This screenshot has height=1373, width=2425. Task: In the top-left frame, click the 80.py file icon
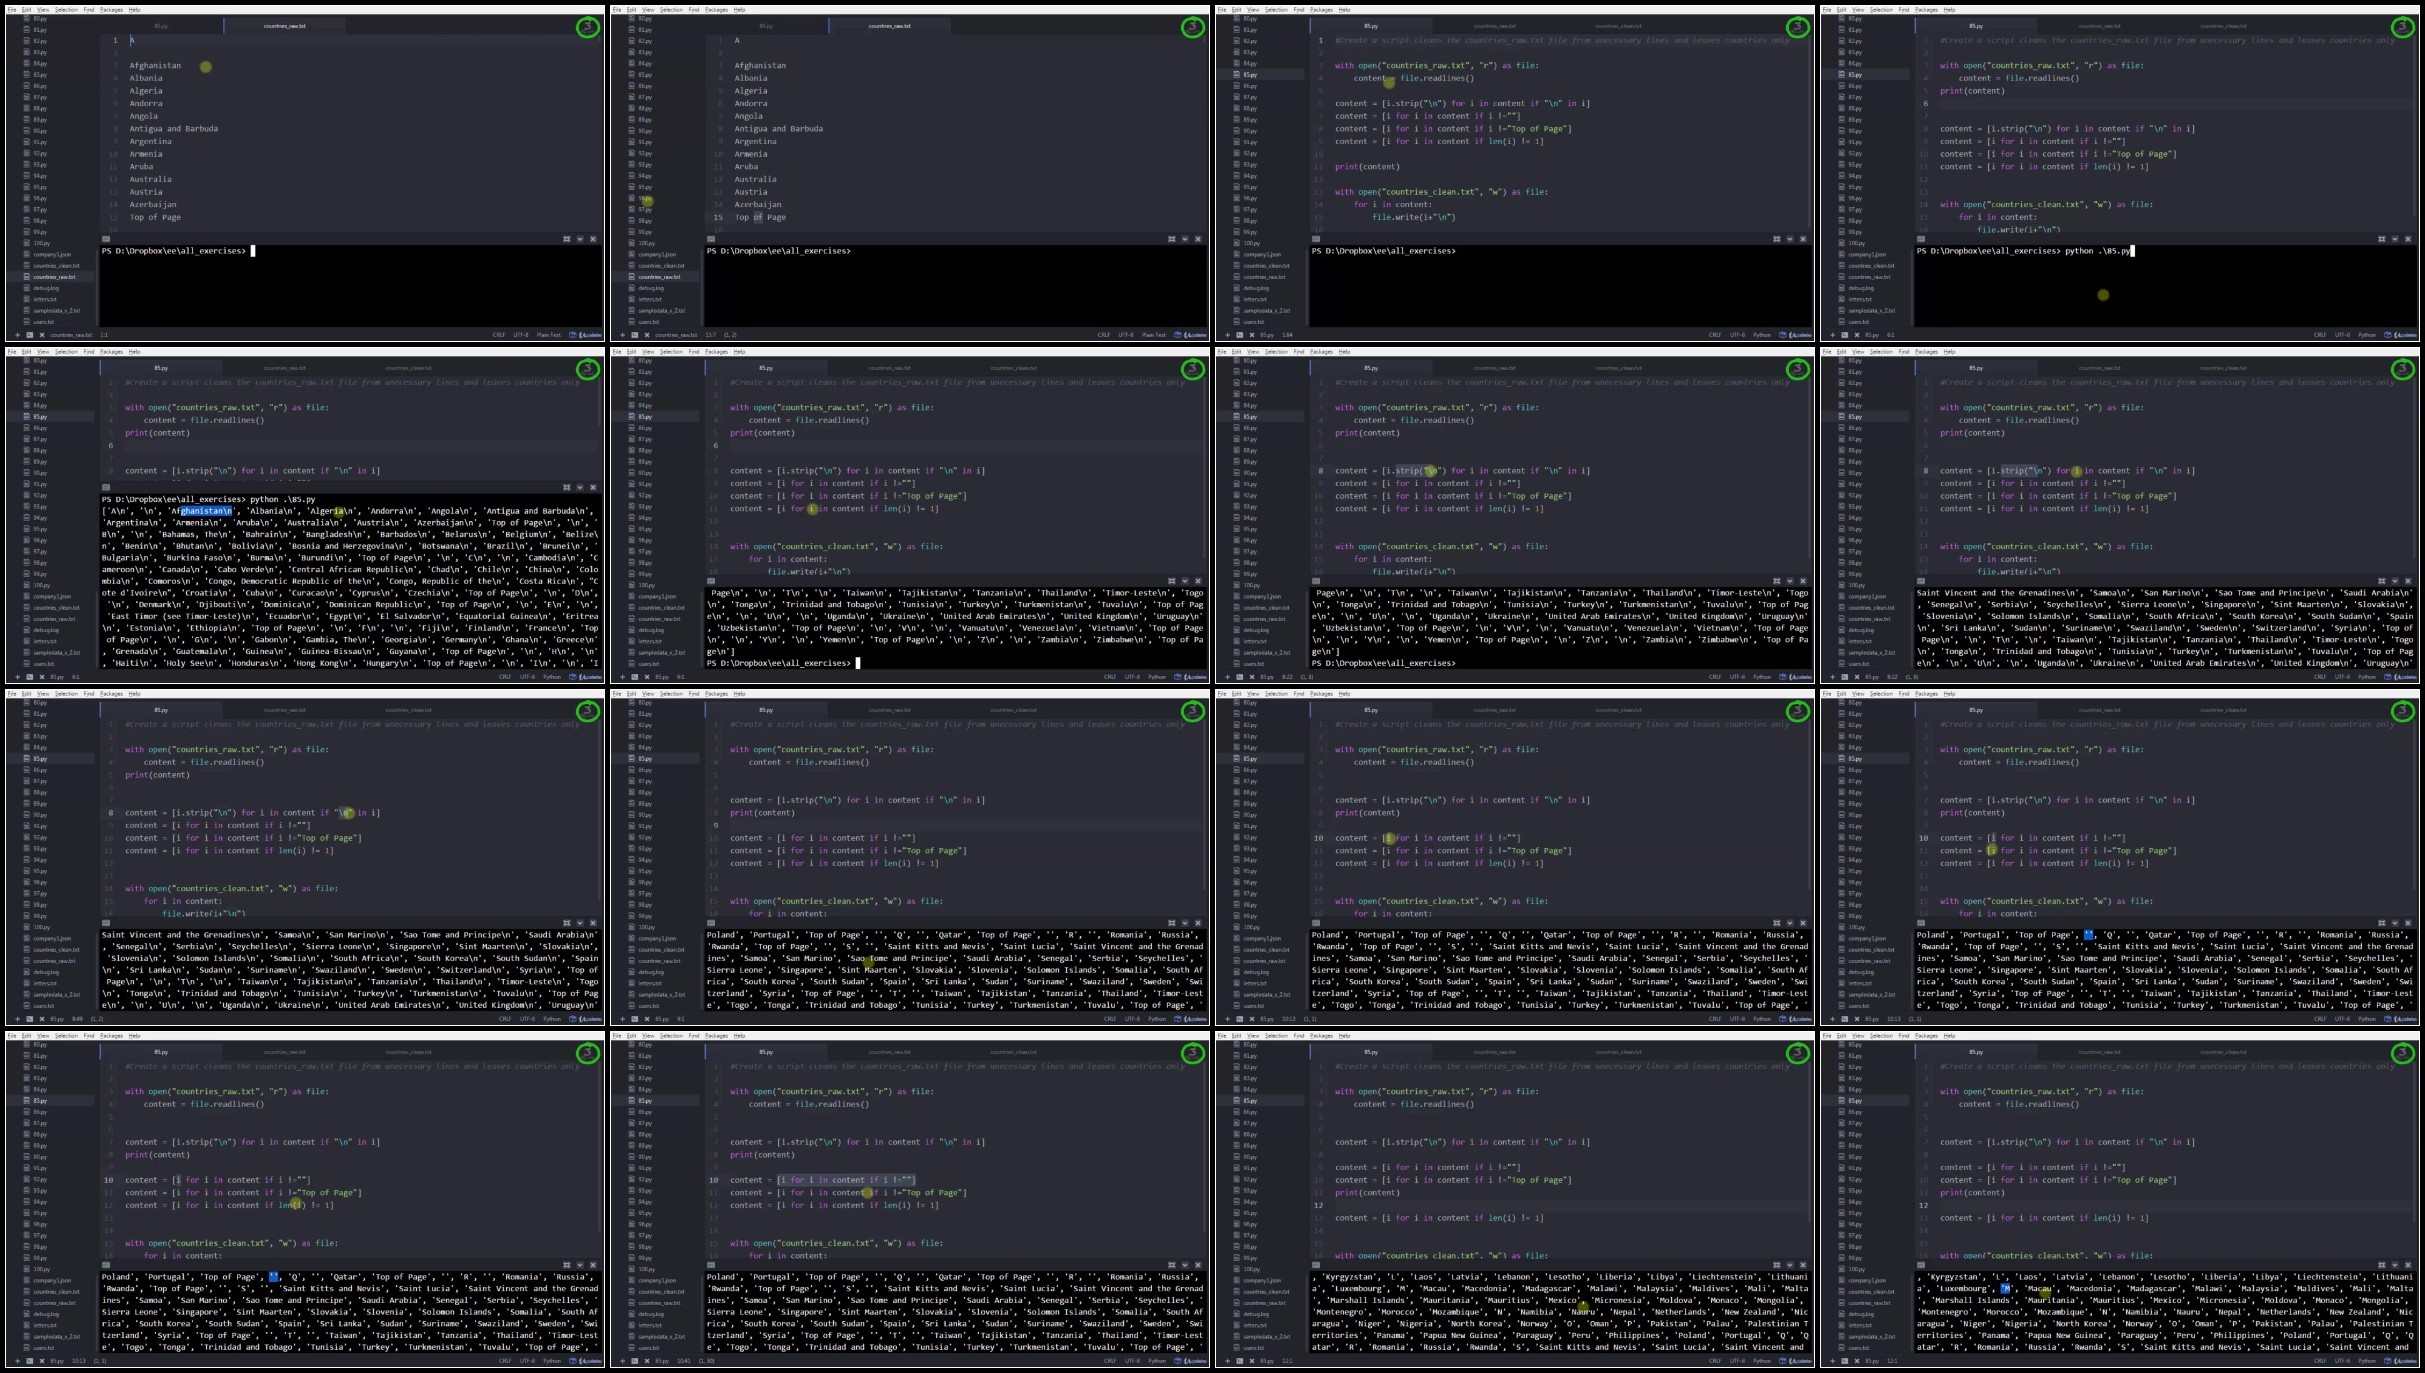[27, 18]
